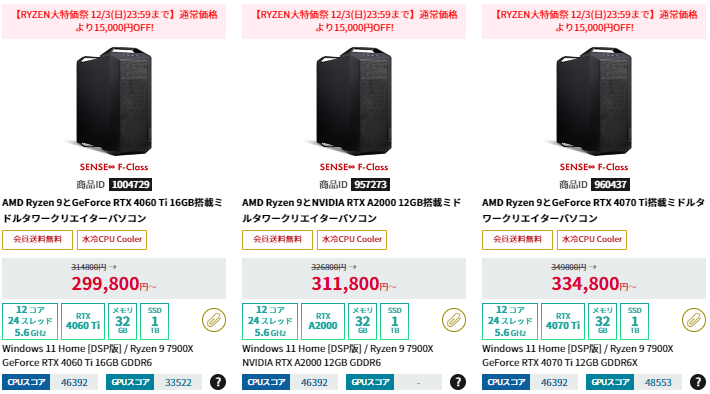710x394 pixels.
Task: Open product image of ID 957273 tower
Action: (354, 101)
